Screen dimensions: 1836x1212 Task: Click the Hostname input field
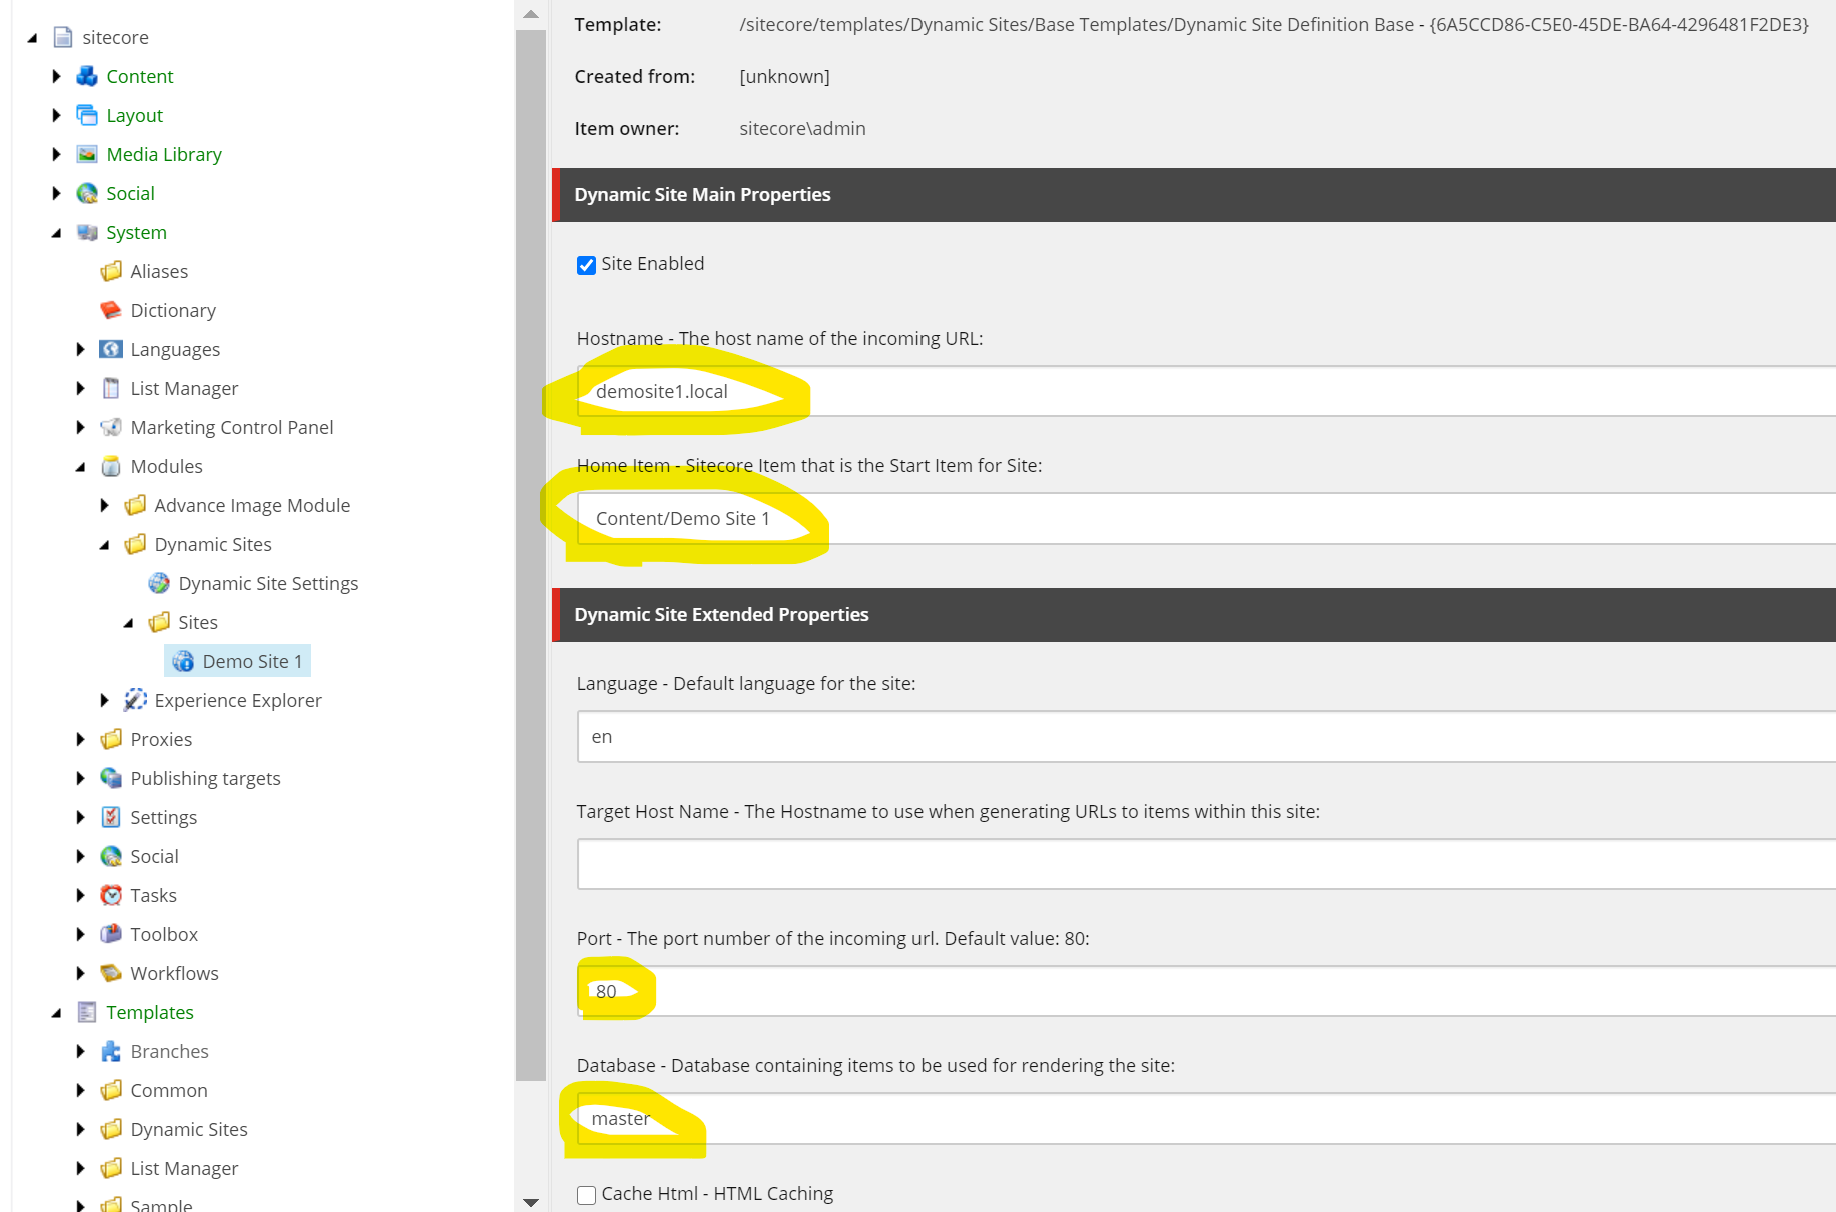click(1206, 391)
